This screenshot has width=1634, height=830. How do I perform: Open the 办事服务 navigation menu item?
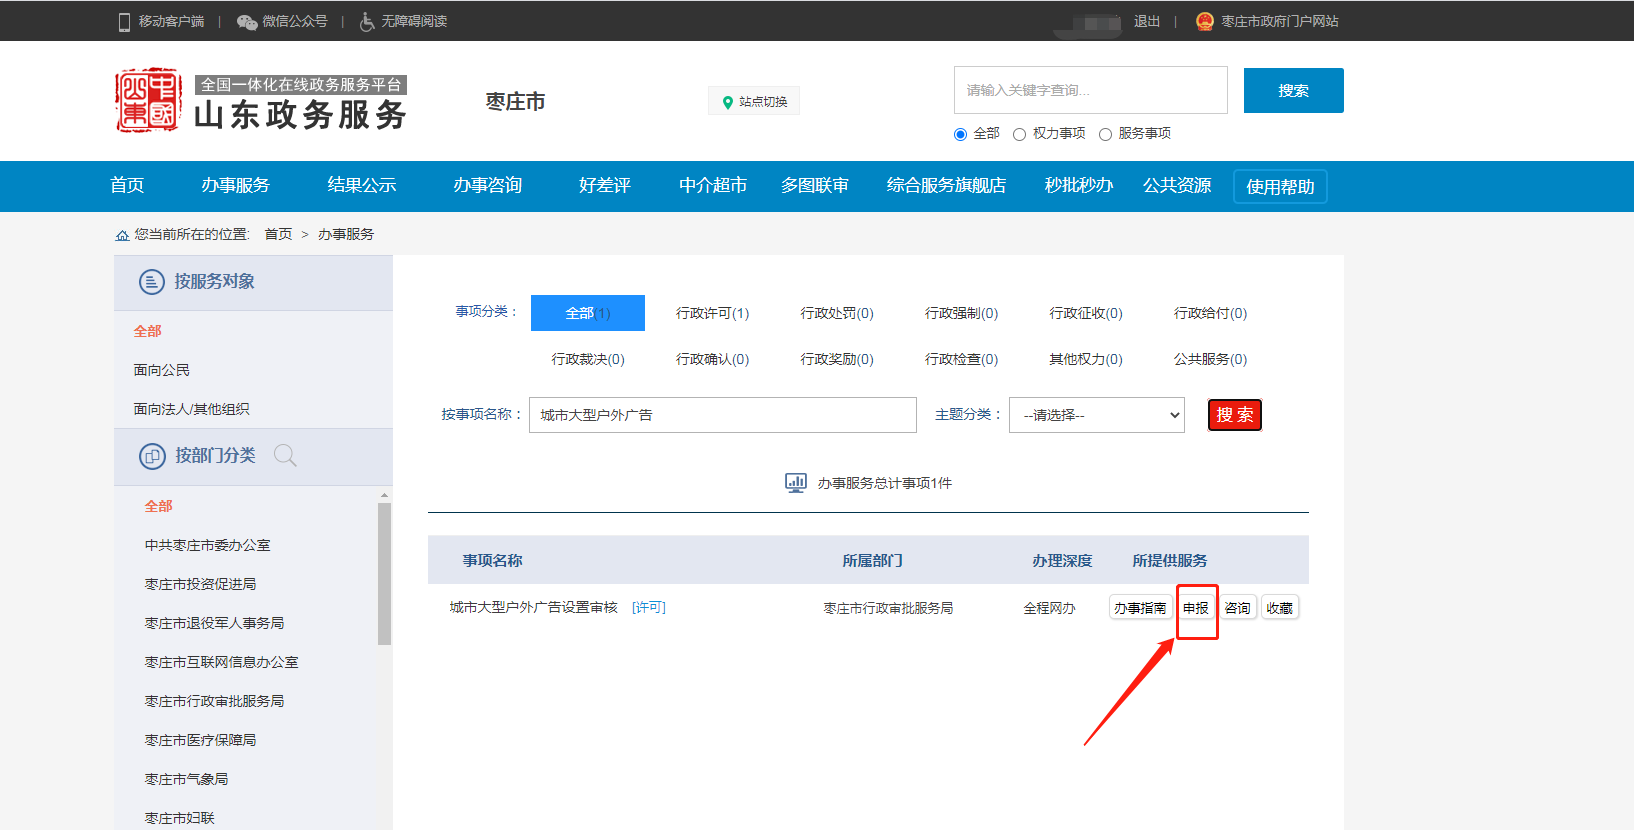(235, 186)
